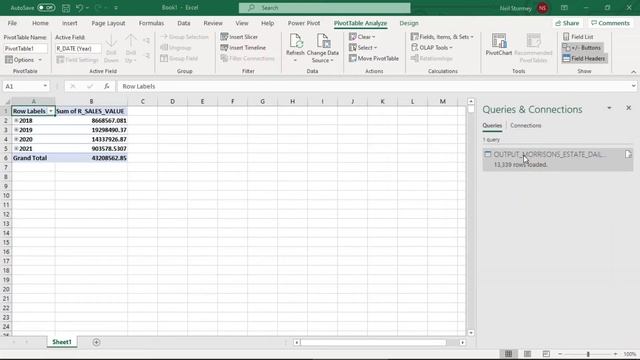The image size is (640, 360).
Task: Toggle the Field List button
Action: coord(578,37)
